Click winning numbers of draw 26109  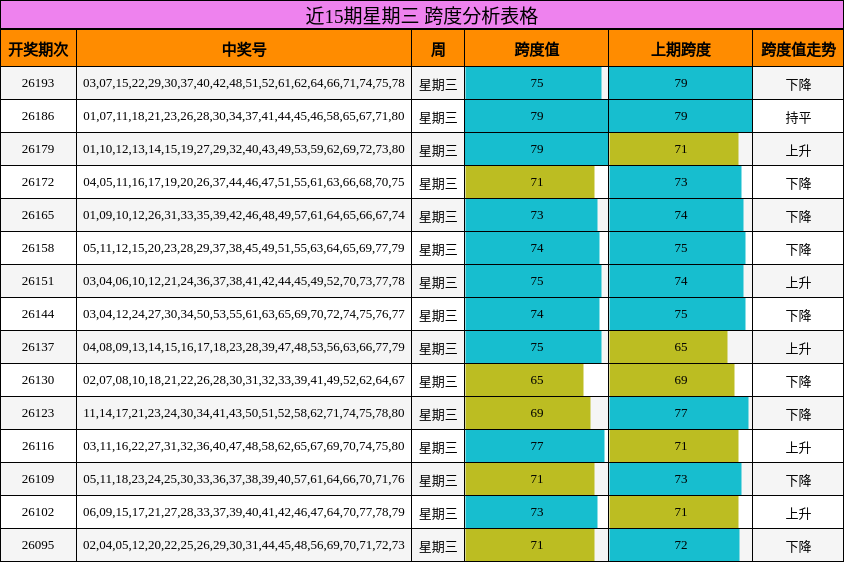tap(244, 479)
